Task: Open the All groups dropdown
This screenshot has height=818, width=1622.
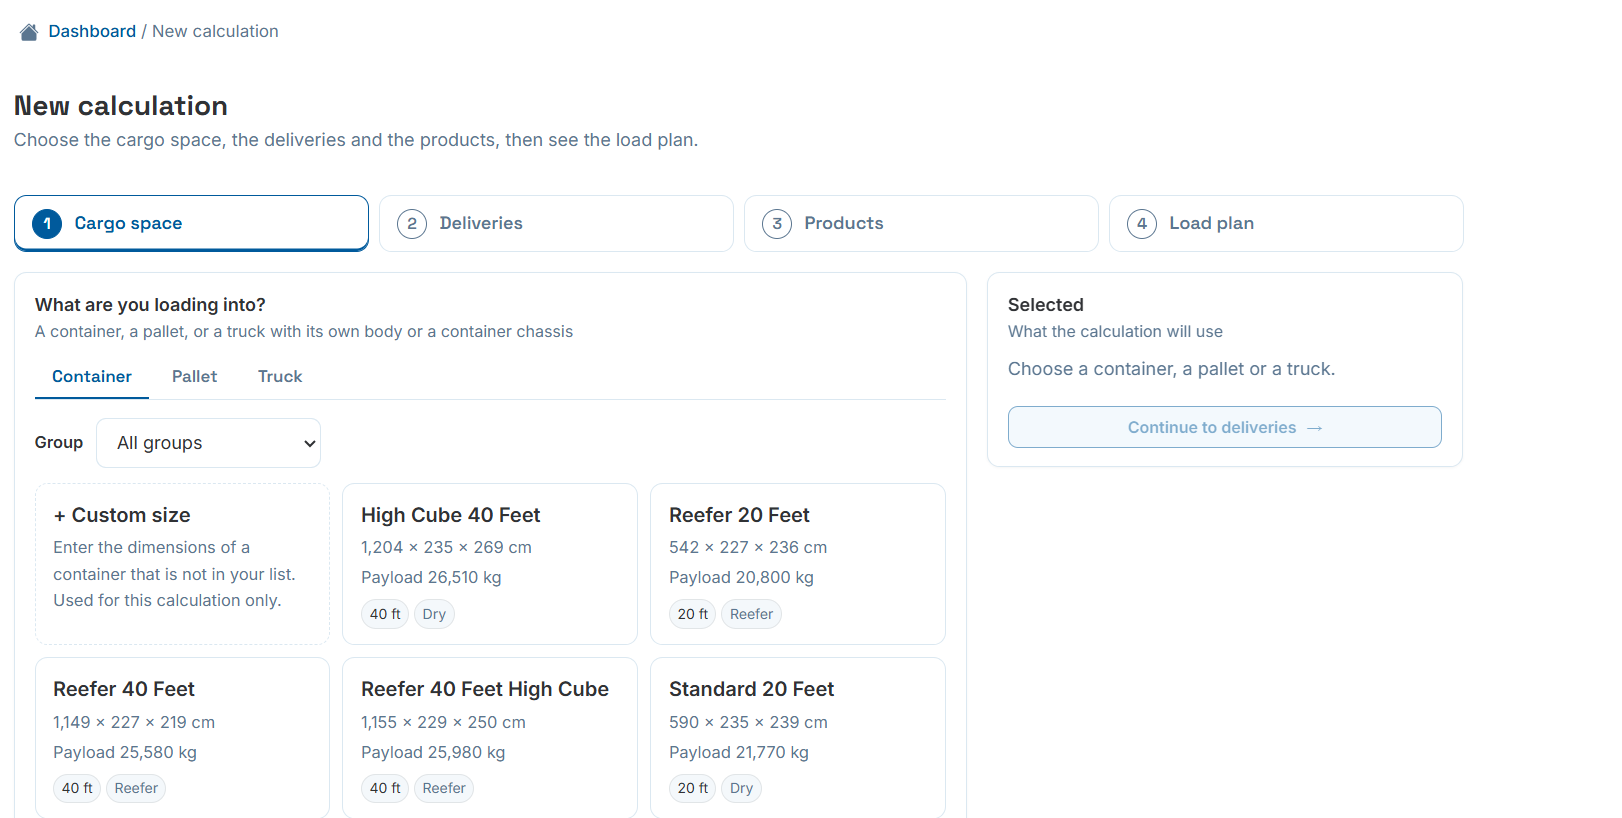Action: [x=208, y=443]
